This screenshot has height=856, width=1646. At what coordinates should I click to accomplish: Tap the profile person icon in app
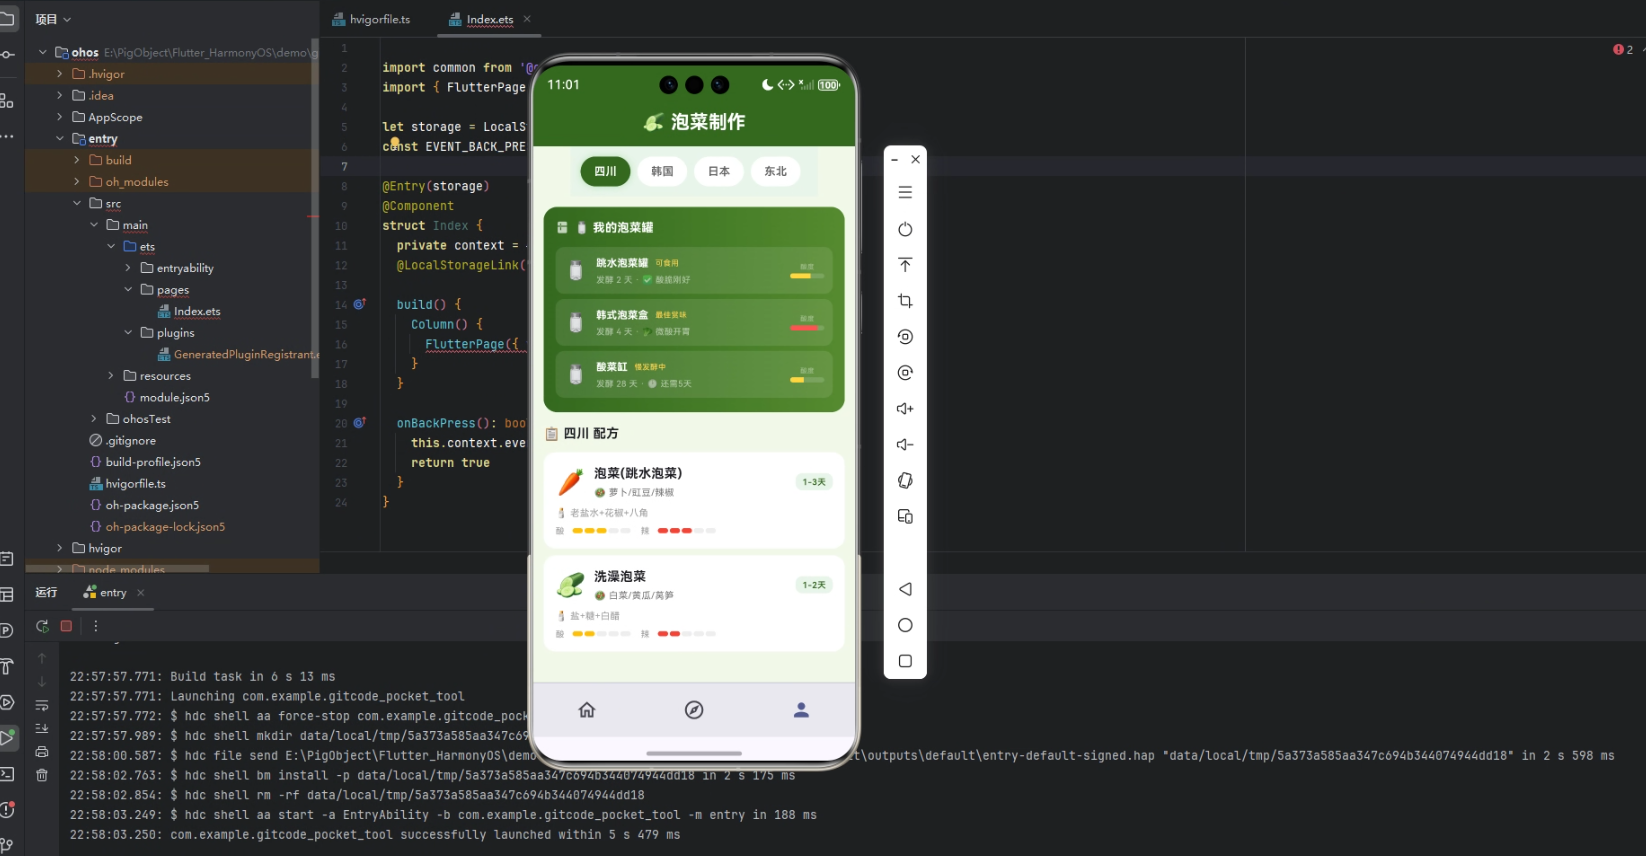pos(801,710)
